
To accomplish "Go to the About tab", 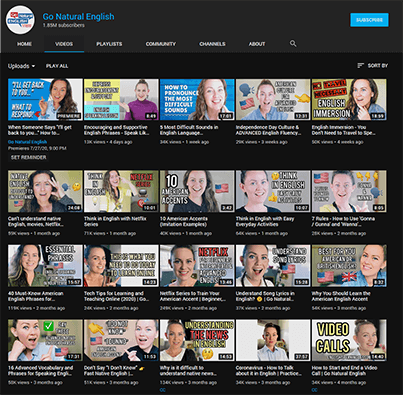I will [x=257, y=44].
